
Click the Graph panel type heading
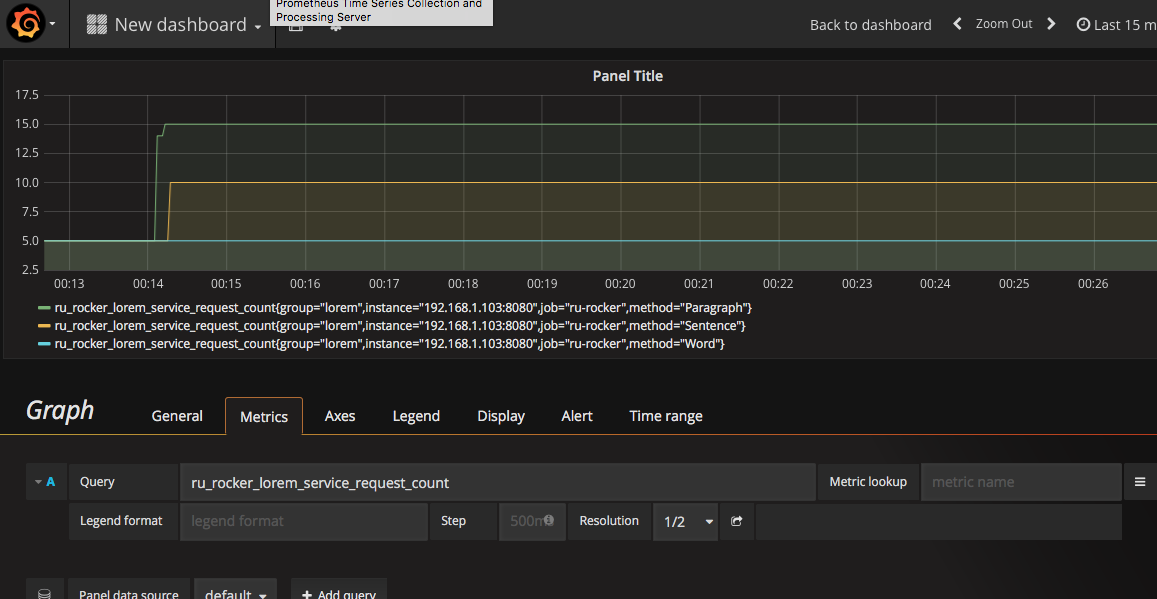coord(60,411)
